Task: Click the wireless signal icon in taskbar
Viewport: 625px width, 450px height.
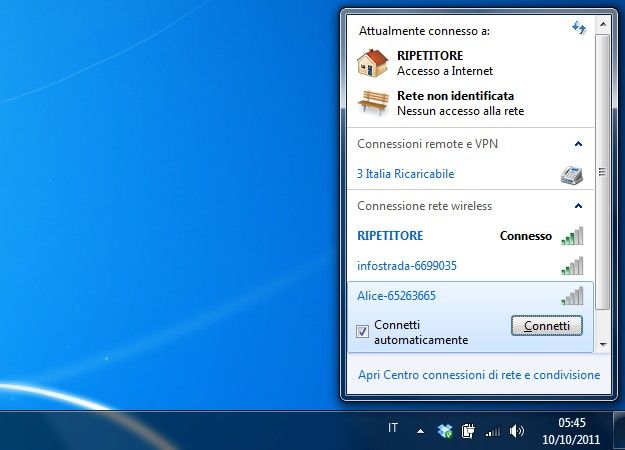Action: [493, 431]
